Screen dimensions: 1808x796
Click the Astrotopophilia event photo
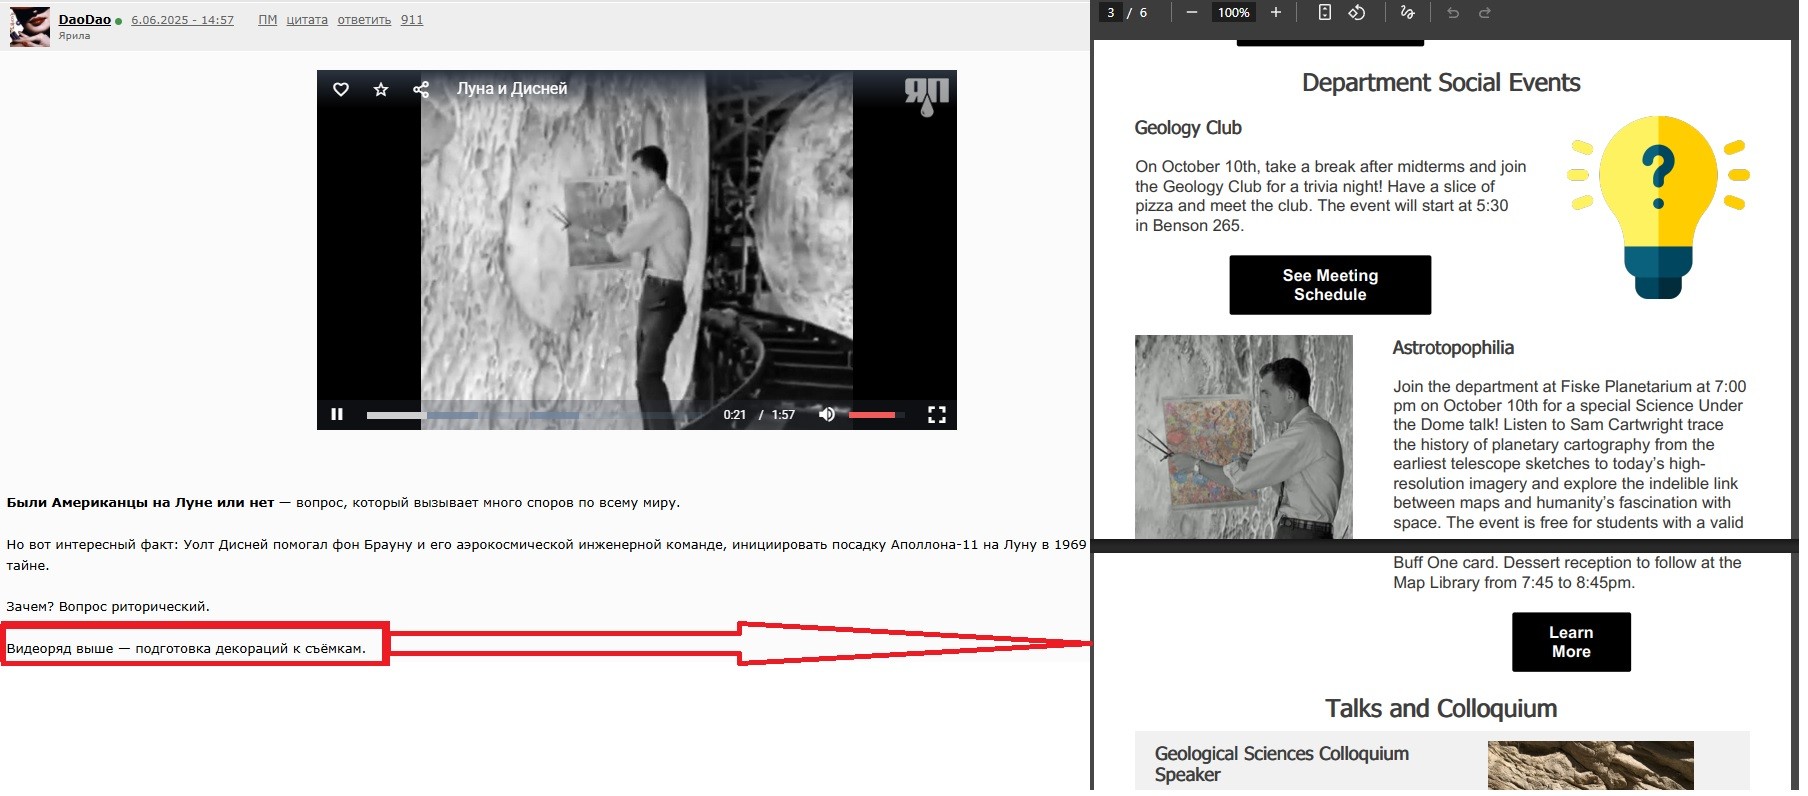click(1244, 437)
